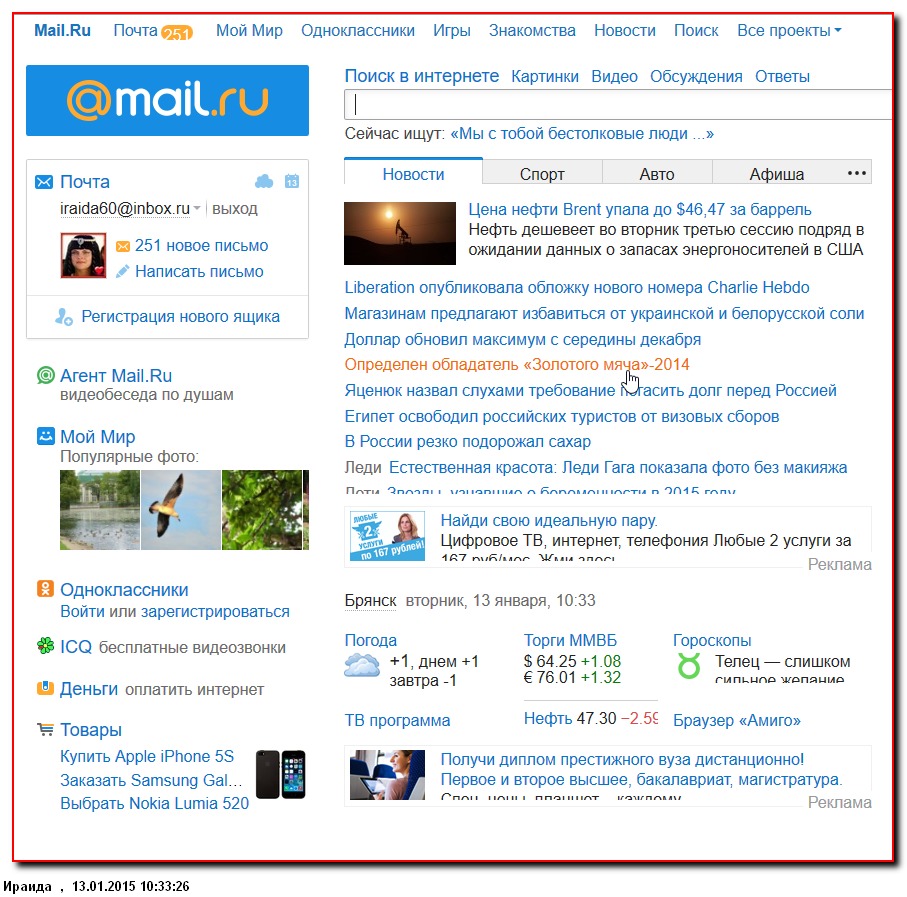Image resolution: width=907 pixels, height=897 pixels.
Task: Open Charlie Hebdo cover news link
Action: tap(577, 287)
